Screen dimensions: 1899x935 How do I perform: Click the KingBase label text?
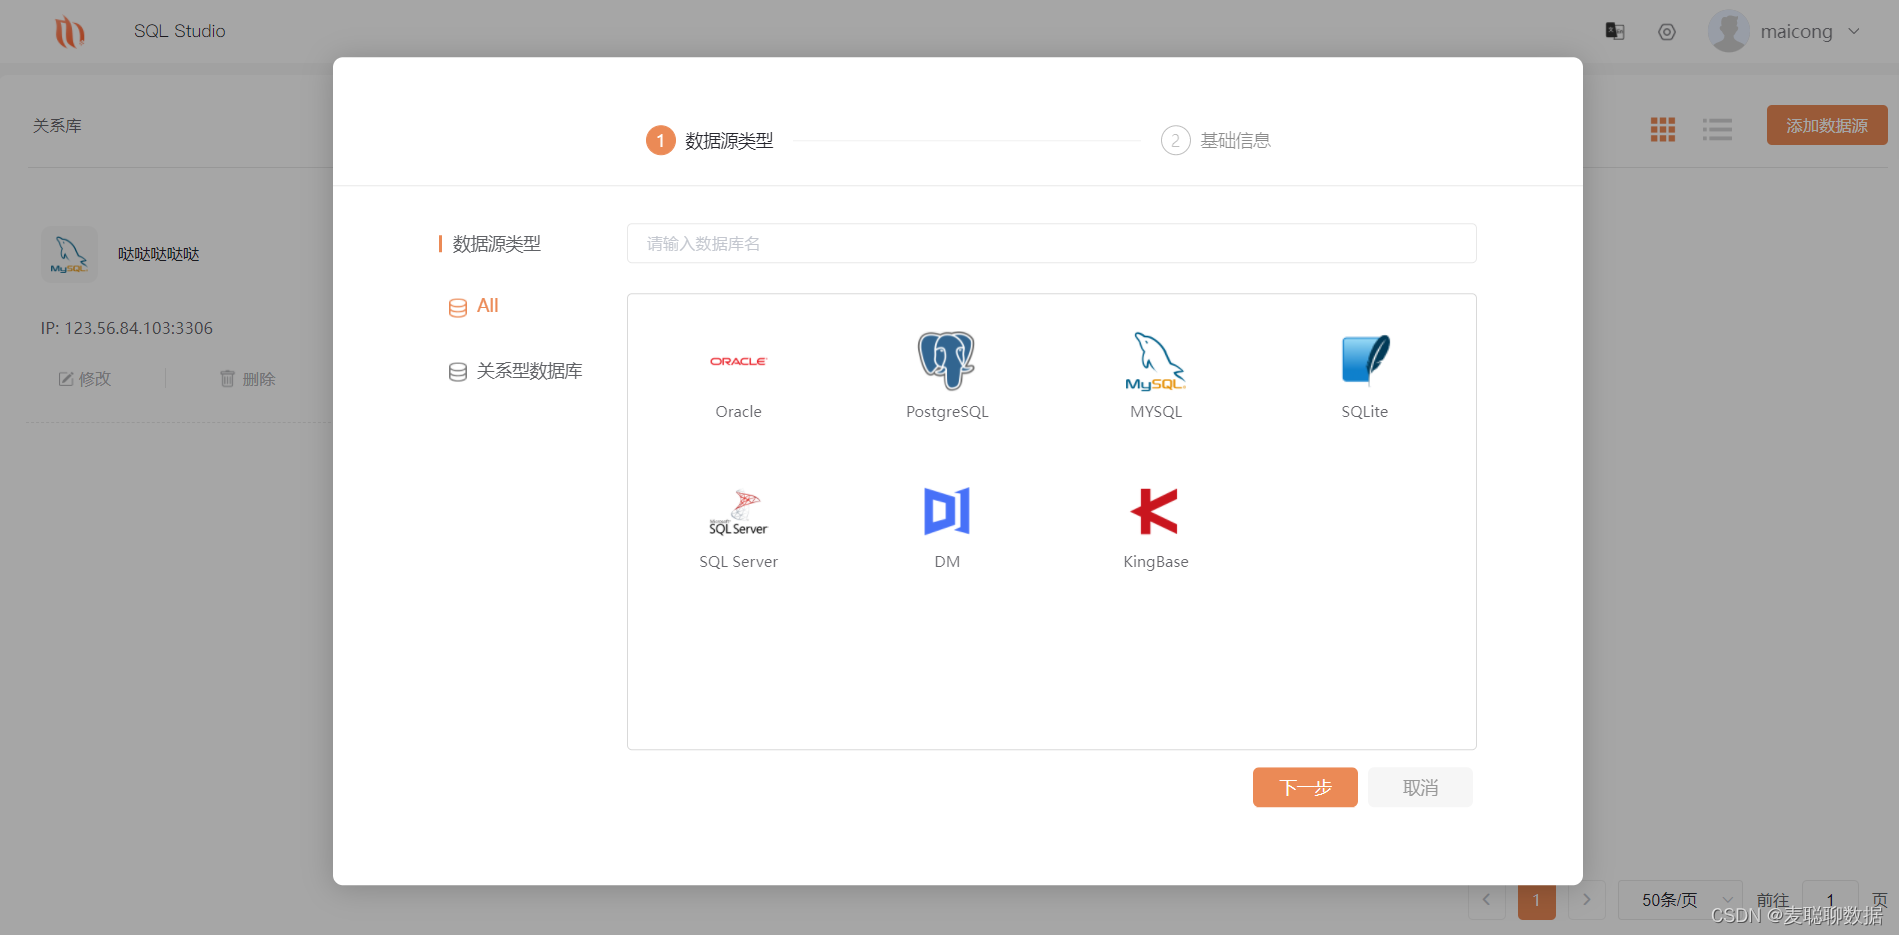click(x=1156, y=562)
